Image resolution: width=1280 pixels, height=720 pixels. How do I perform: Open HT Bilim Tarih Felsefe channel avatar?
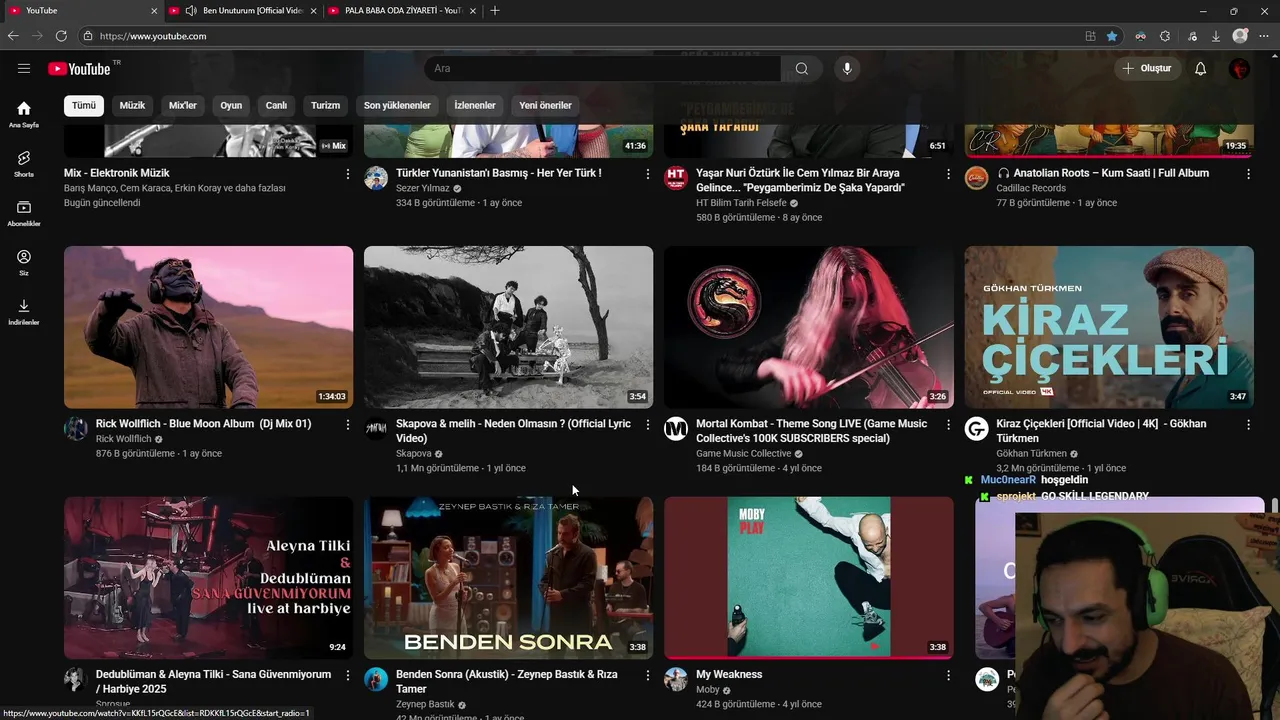tap(676, 178)
